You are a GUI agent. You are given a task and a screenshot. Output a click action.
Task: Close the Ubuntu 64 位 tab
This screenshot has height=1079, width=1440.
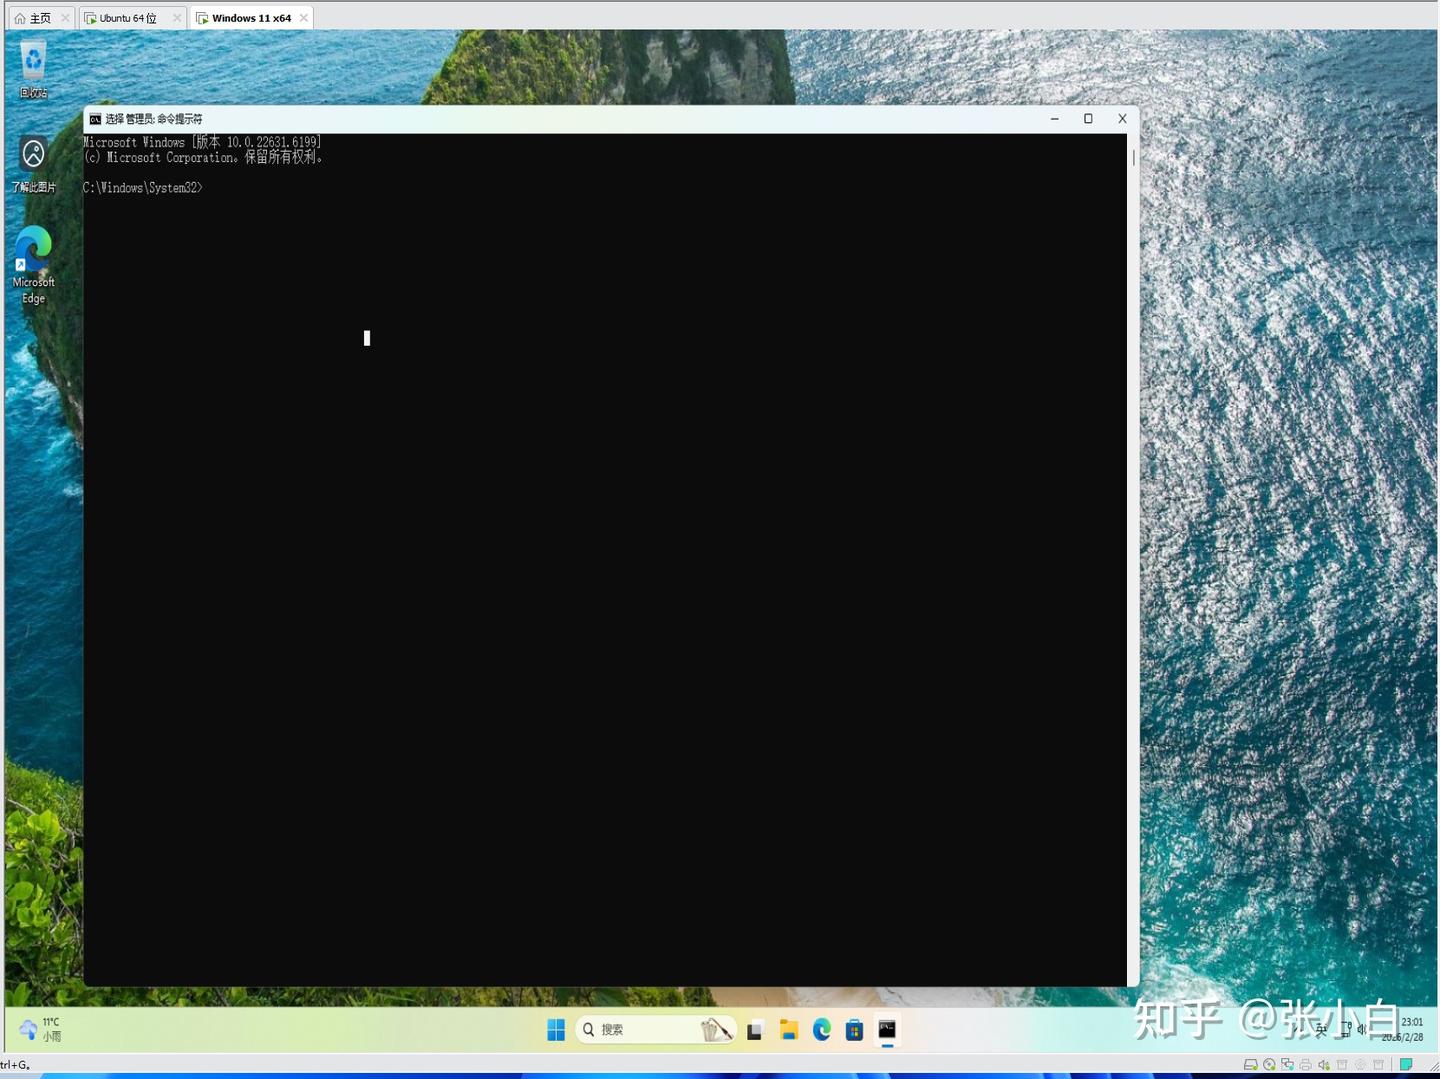[177, 18]
